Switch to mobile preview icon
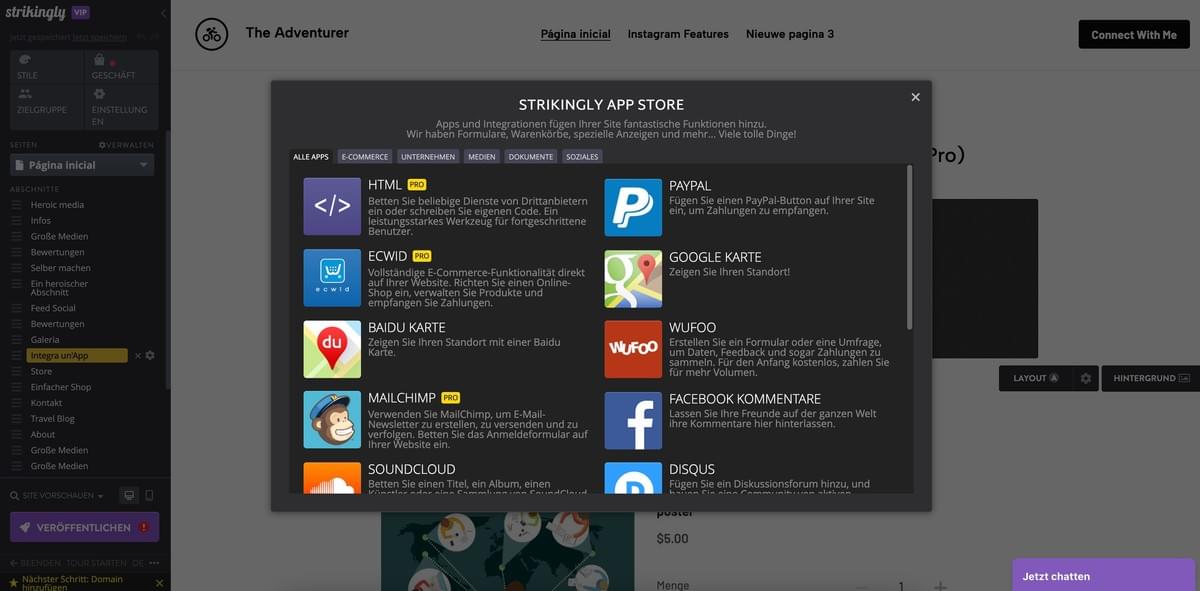 [149, 495]
